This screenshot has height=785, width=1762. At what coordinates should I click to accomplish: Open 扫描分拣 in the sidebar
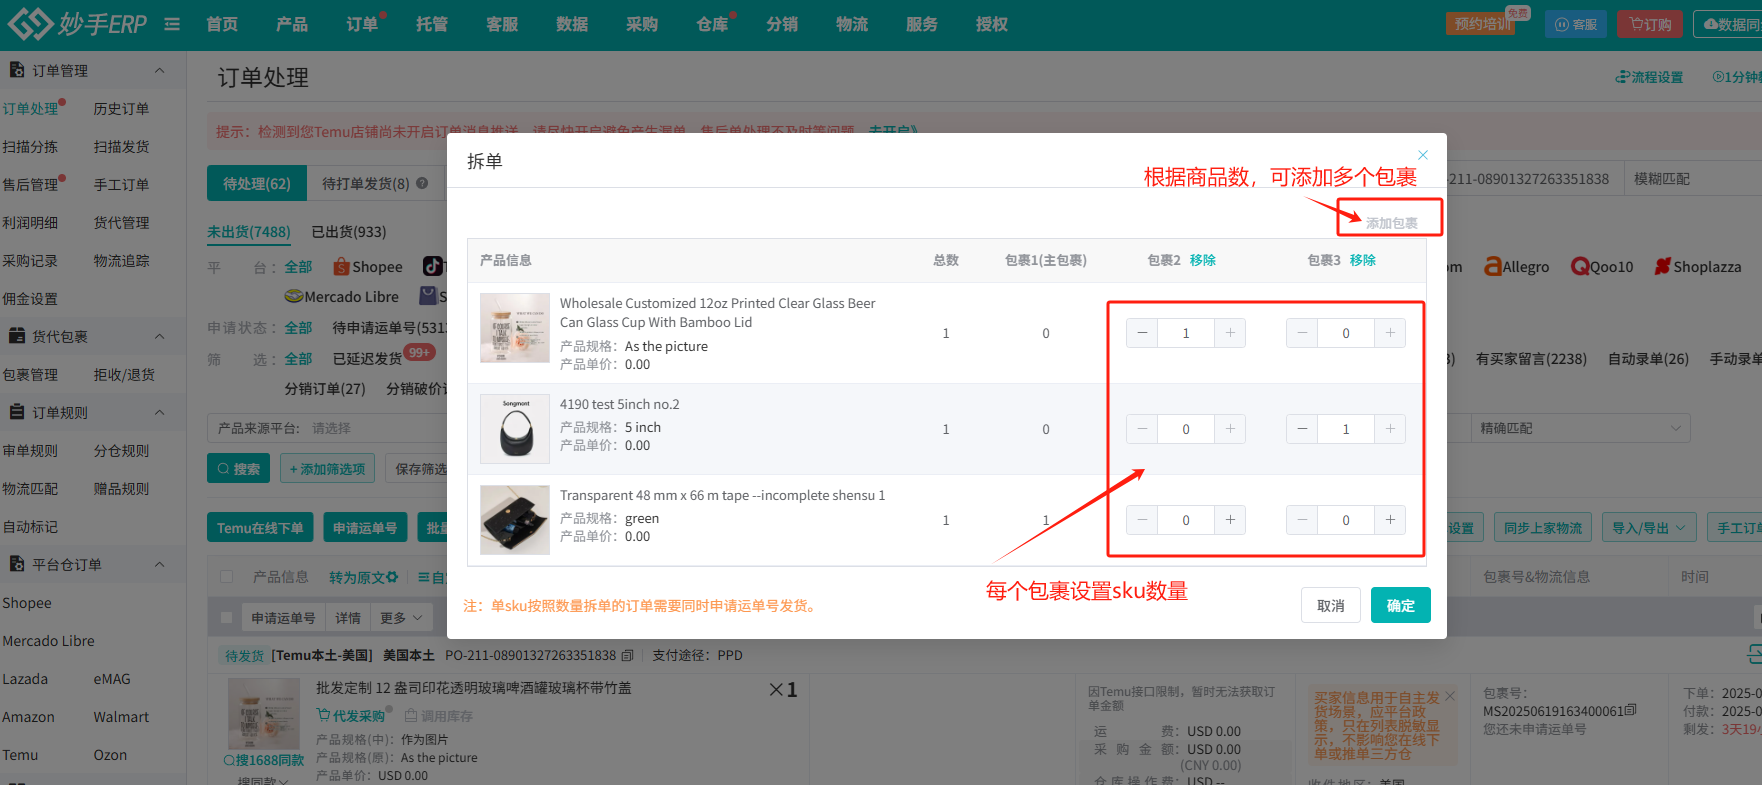[30, 147]
